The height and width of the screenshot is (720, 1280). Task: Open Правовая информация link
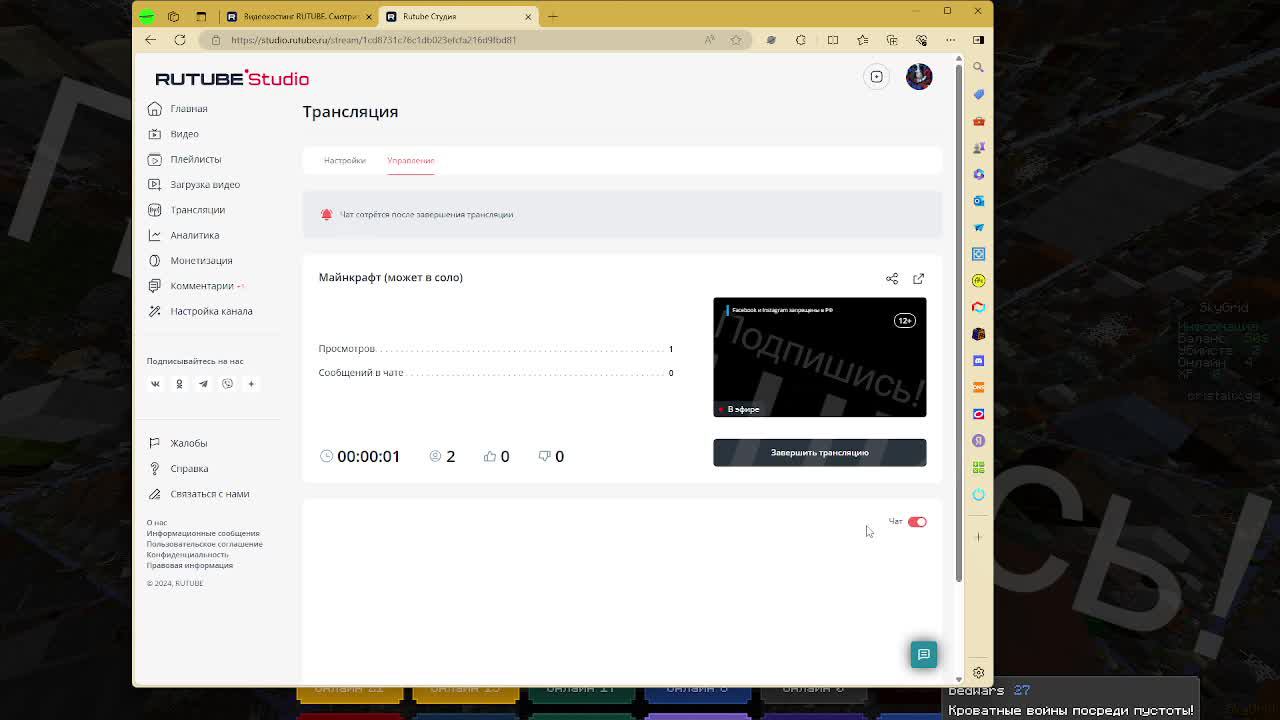tap(189, 565)
